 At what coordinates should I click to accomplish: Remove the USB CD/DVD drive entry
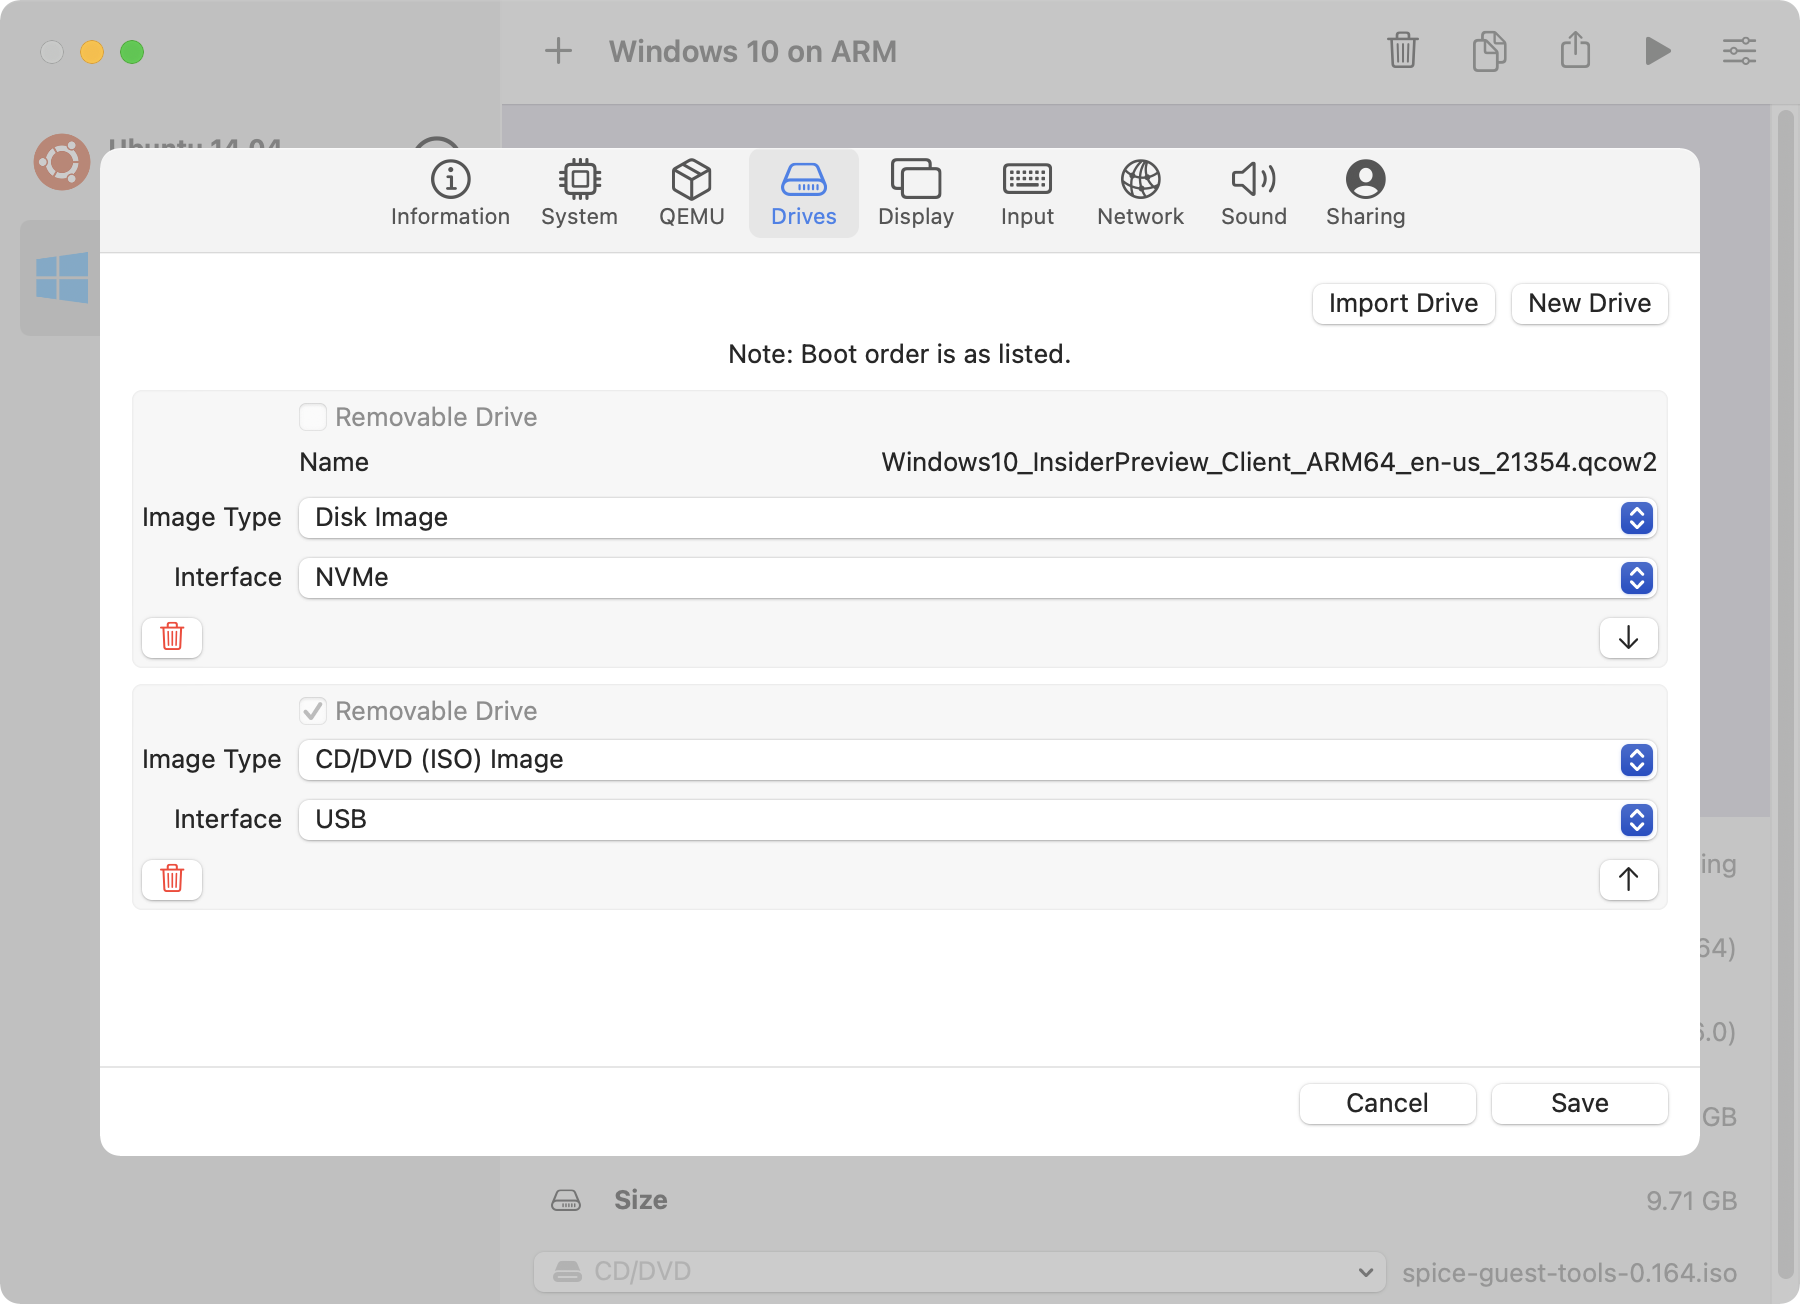coord(171,879)
